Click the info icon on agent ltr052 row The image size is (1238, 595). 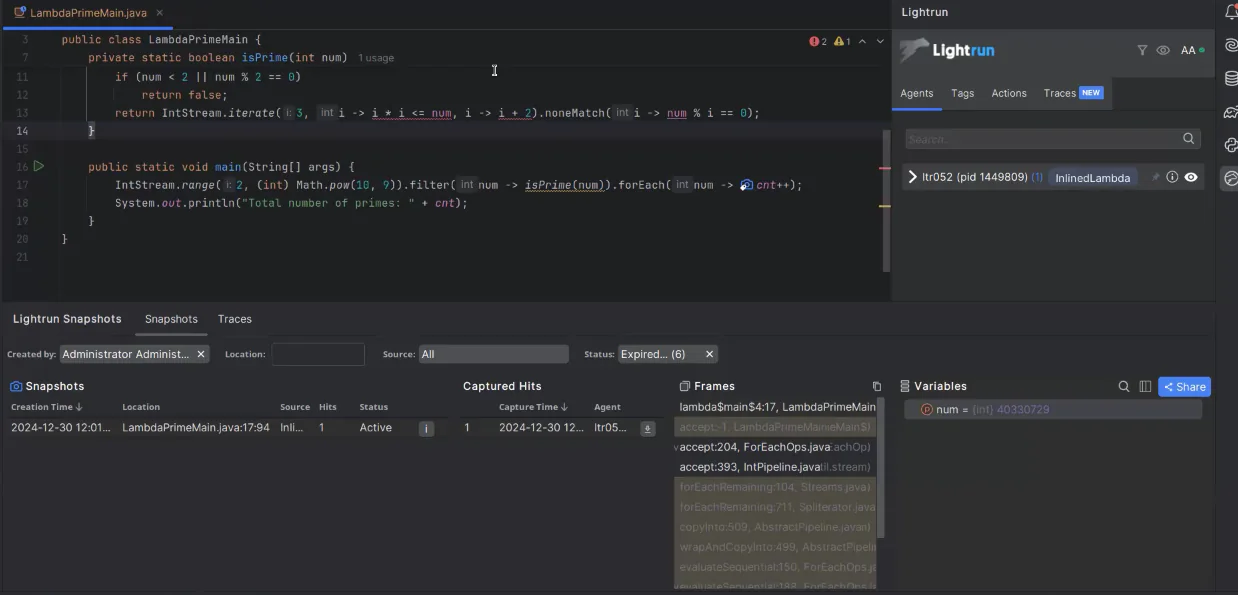click(1172, 177)
